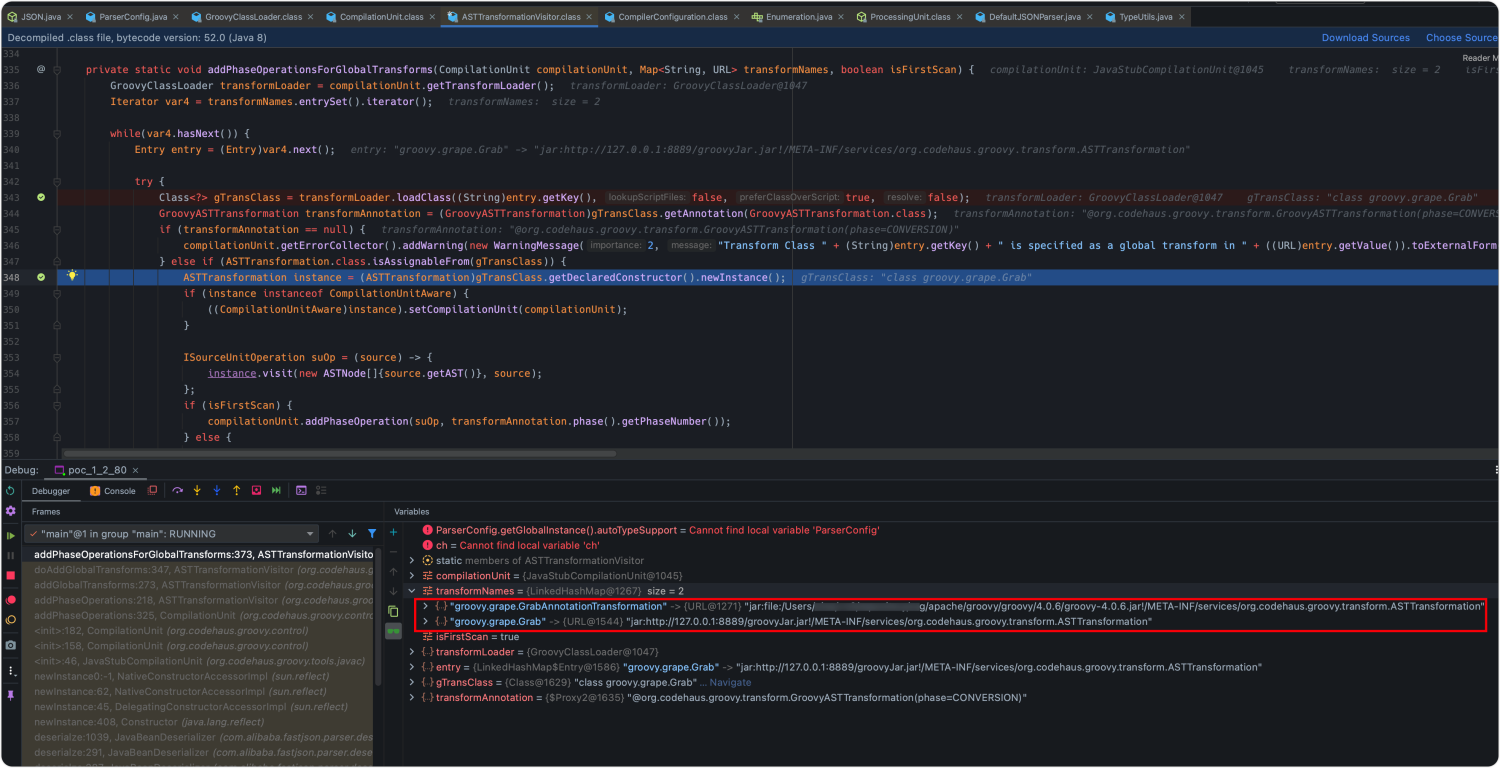
Task: Click Drop Frame icon
Action: point(256,490)
